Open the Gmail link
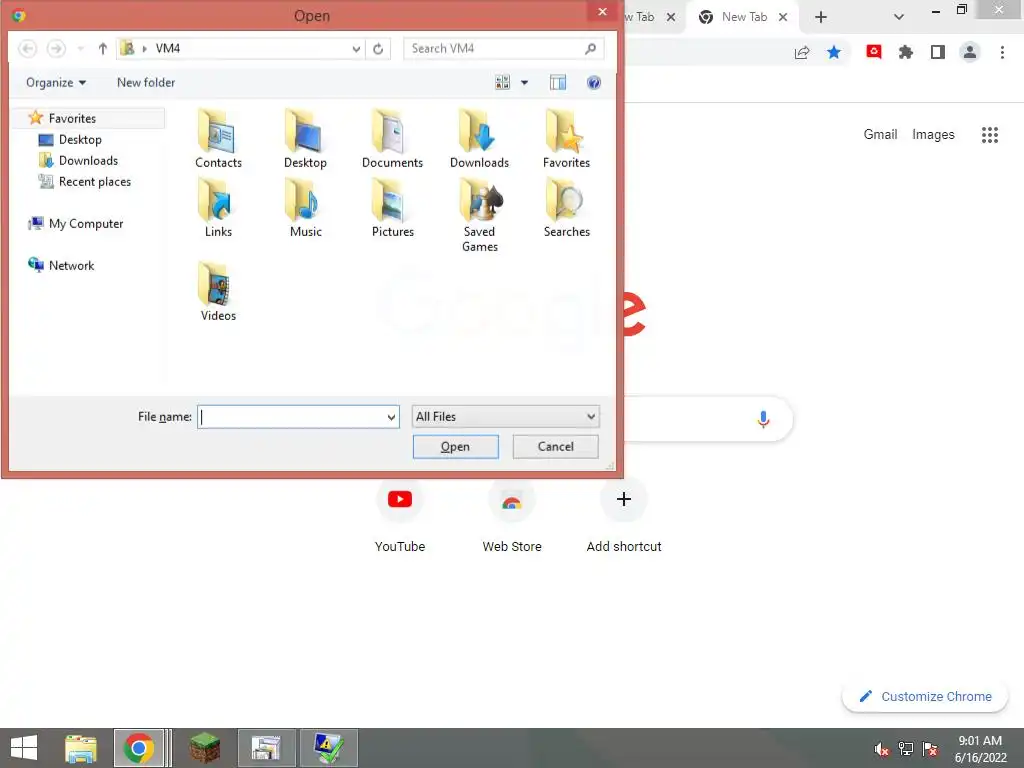The width and height of the screenshot is (1024, 768). pos(880,135)
